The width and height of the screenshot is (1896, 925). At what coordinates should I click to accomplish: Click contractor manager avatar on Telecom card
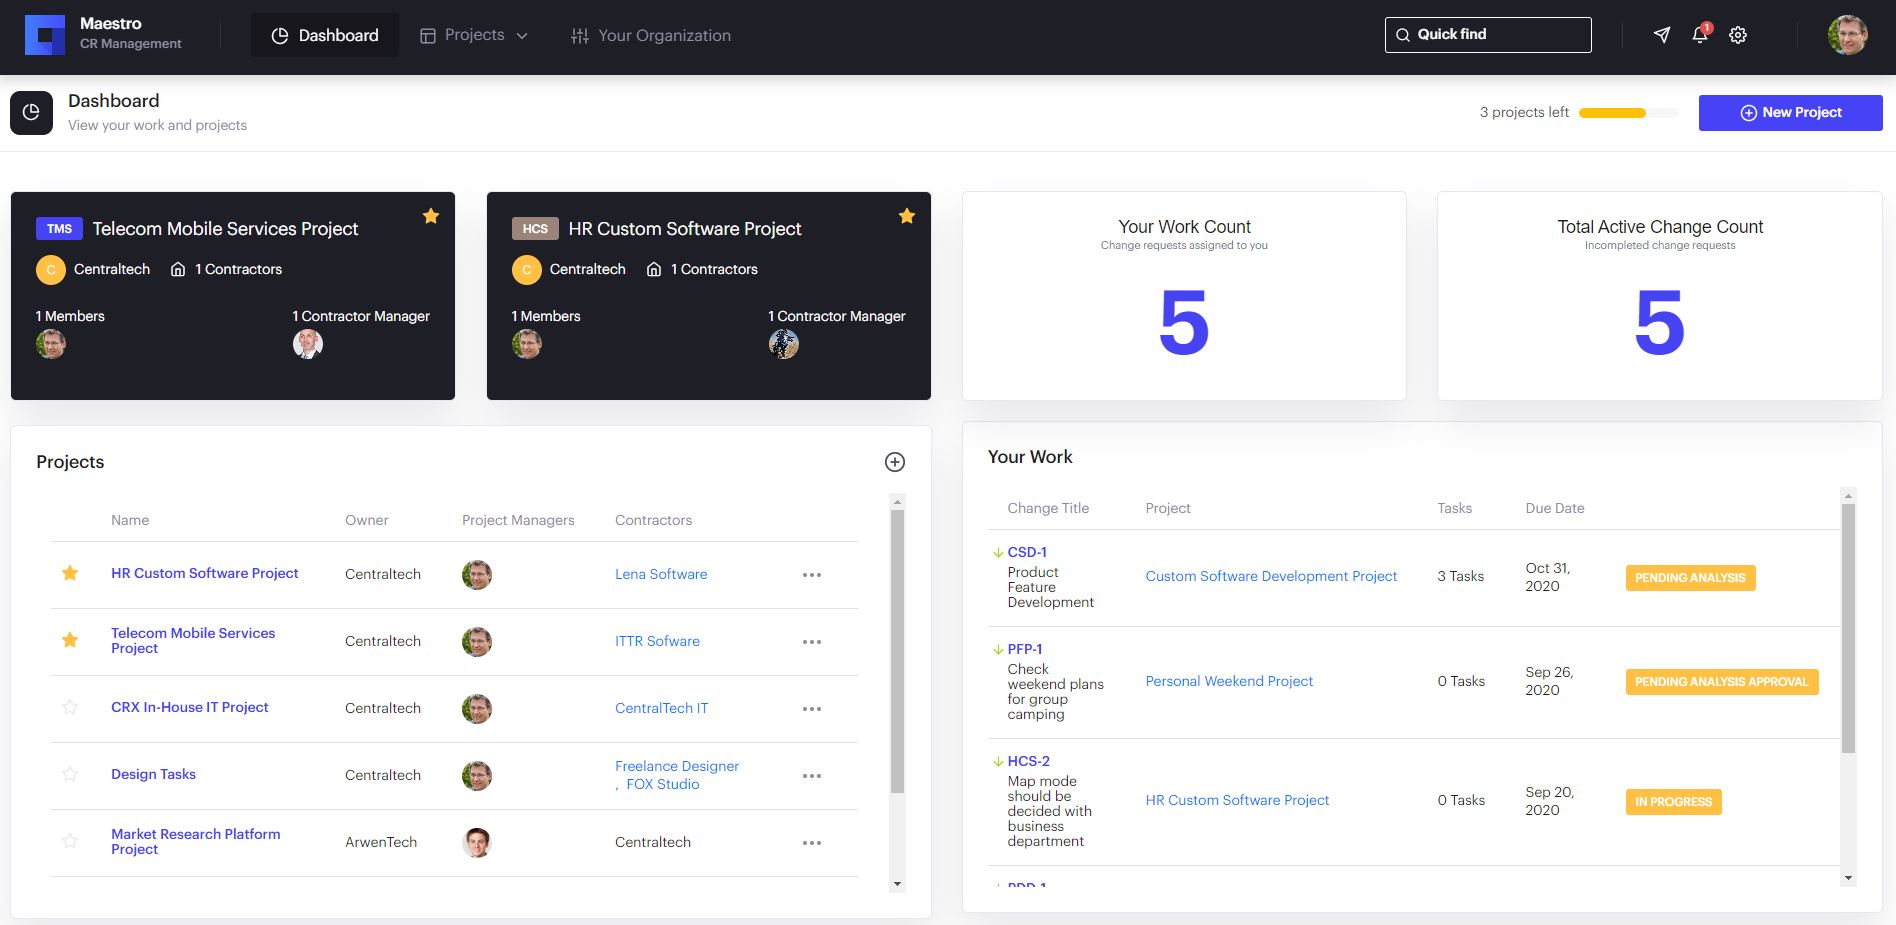click(308, 344)
